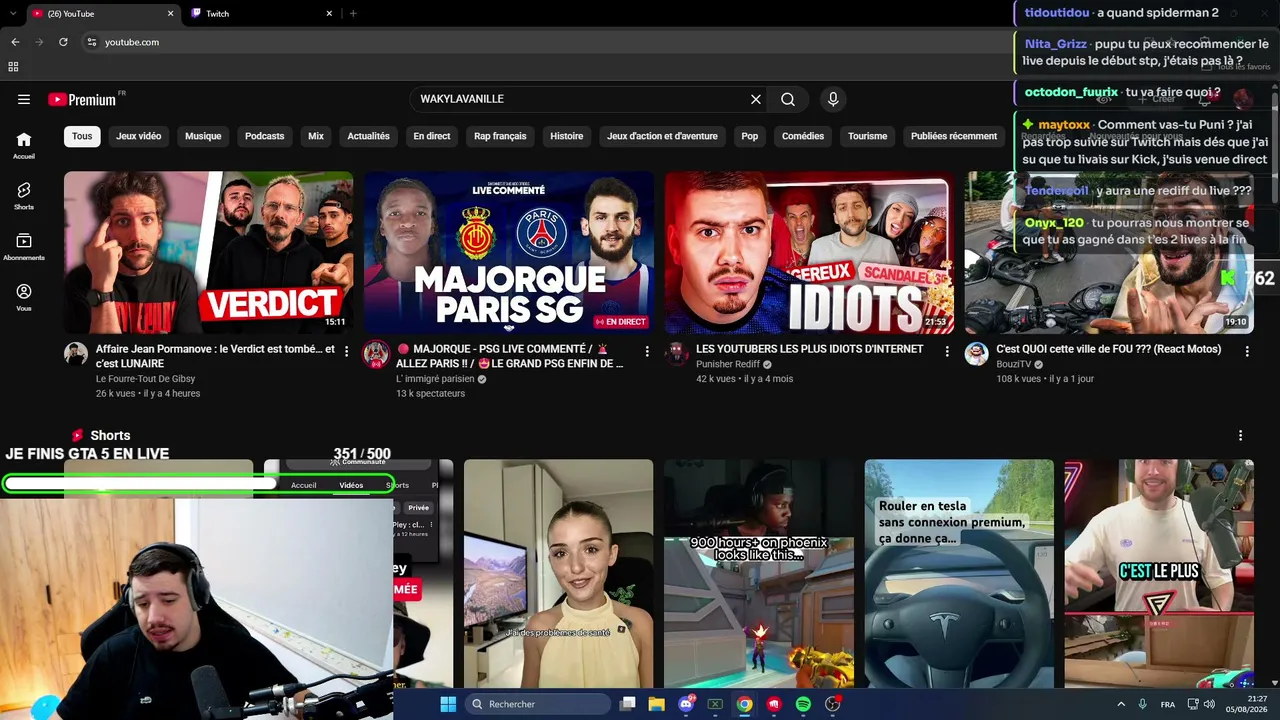Open Punisher Rediff channel avatar
This screenshot has width=1280, height=720.
point(676,354)
